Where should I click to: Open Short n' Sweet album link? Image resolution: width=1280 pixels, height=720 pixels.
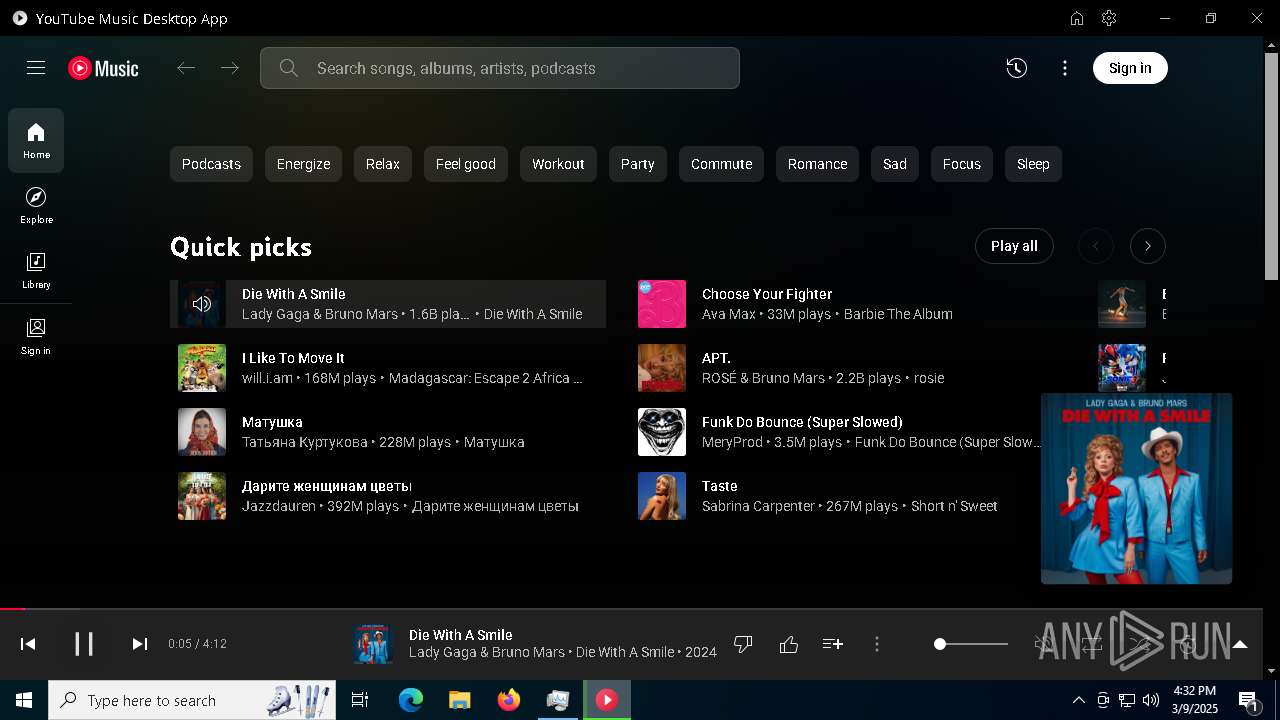[x=954, y=506]
